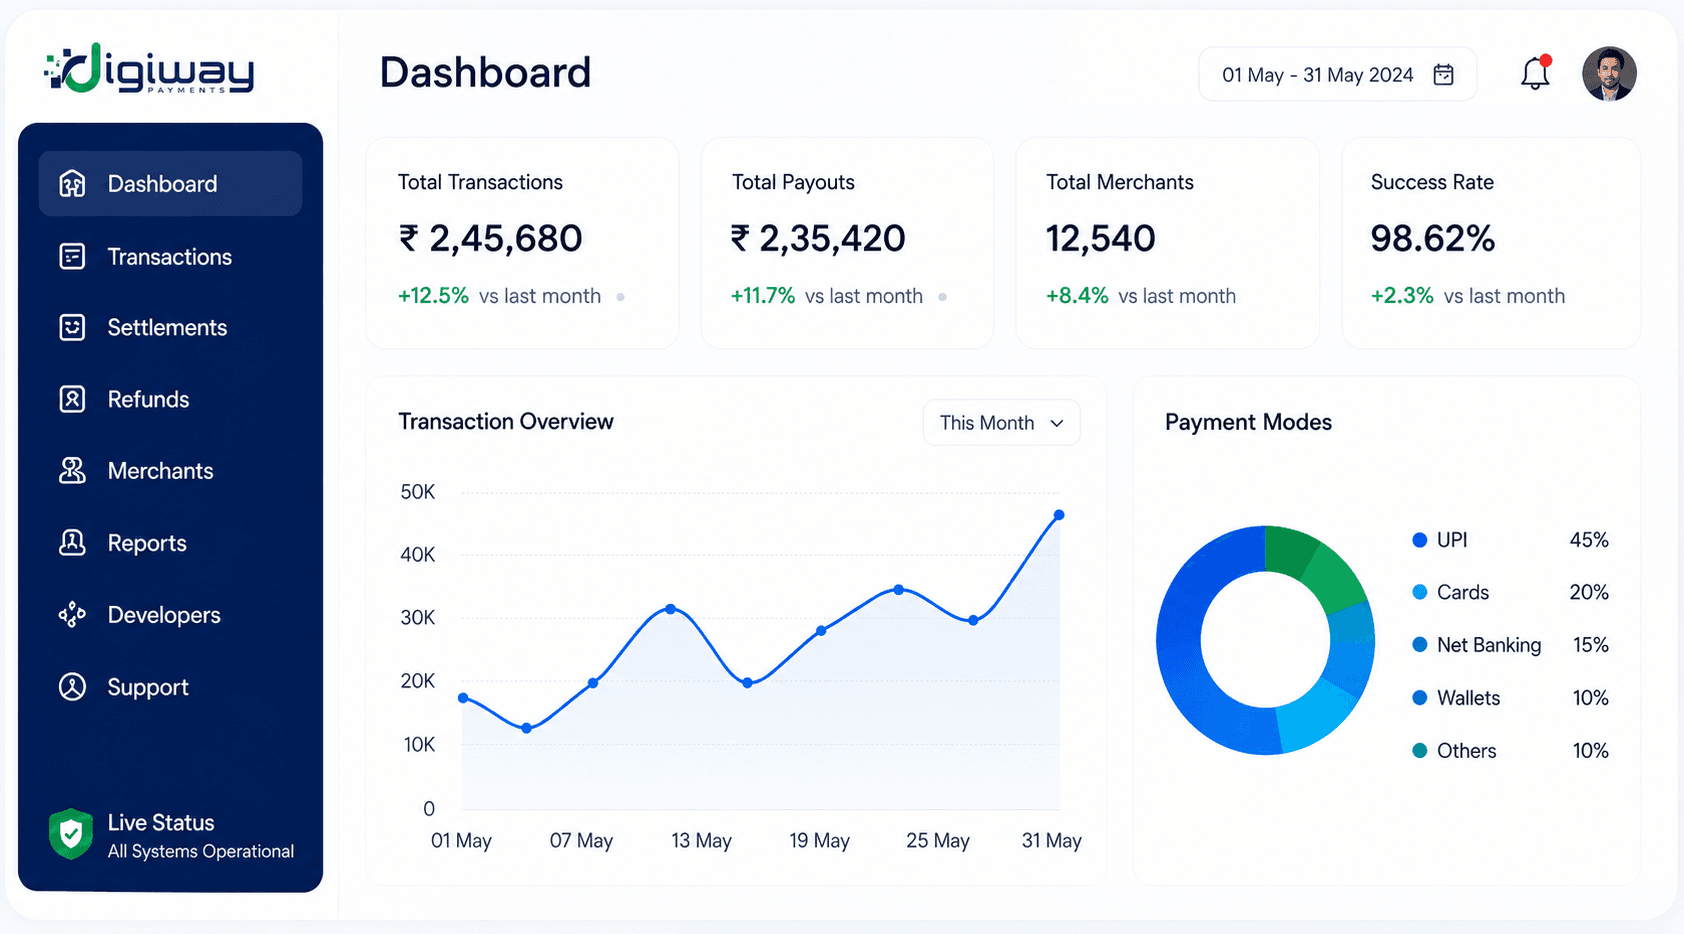Viewport: 1684px width, 934px height.
Task: Click the Reports icon in sidebar
Action: (72, 543)
